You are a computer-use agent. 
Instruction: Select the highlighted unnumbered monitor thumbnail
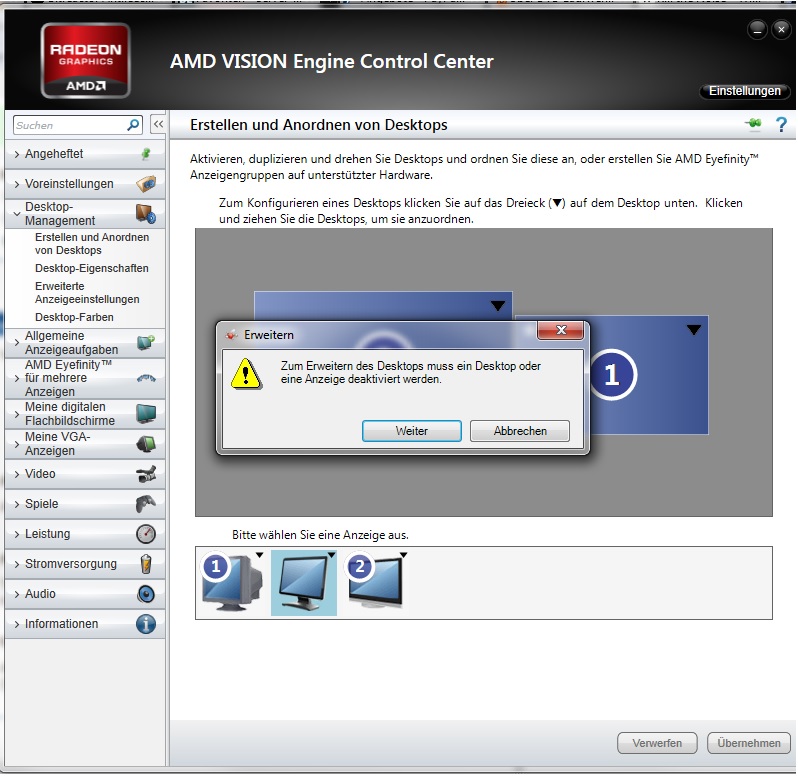tap(304, 583)
